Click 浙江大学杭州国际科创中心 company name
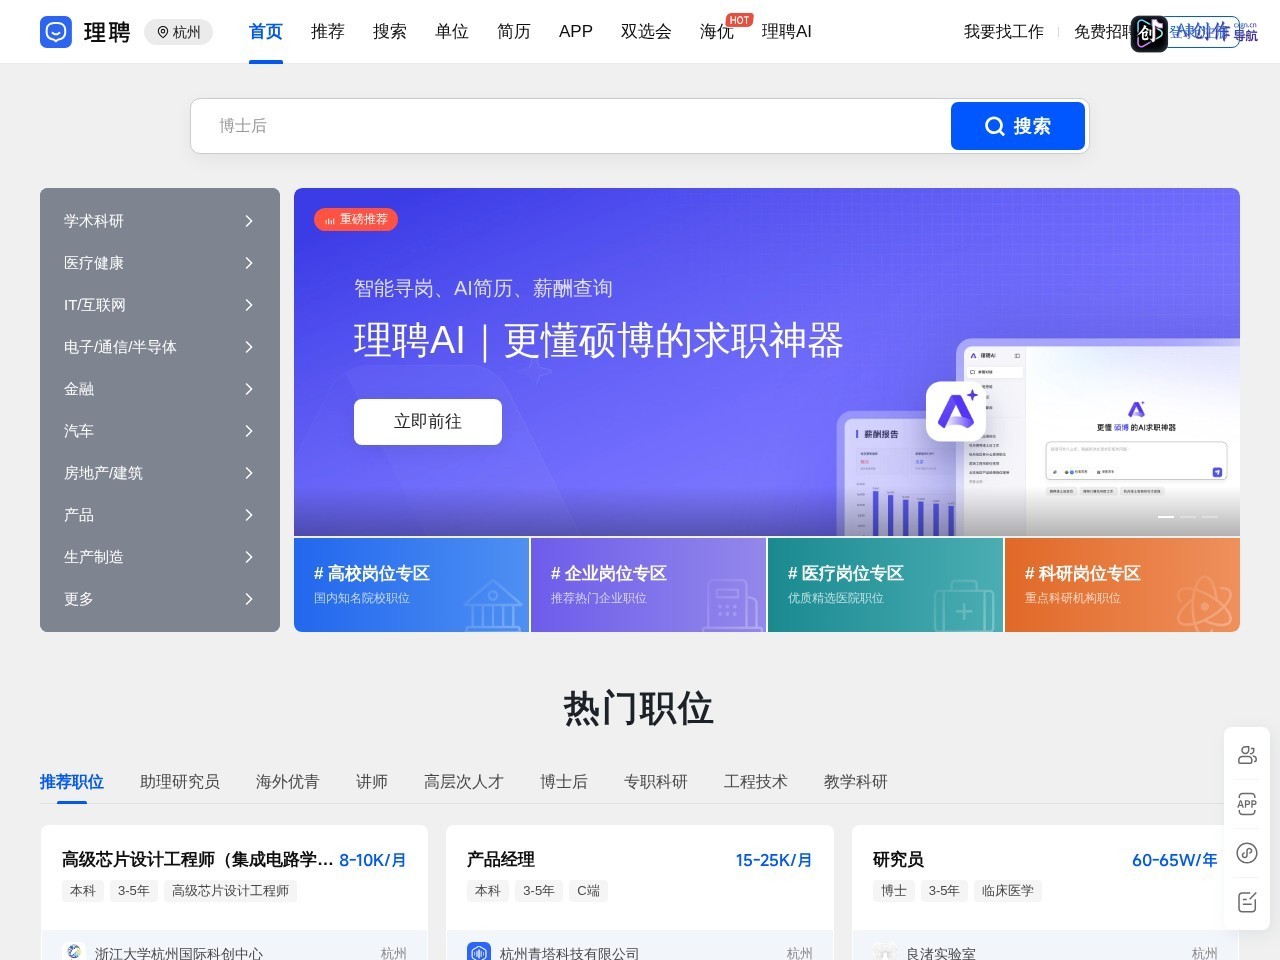Screen dimensions: 1280x960 point(179,953)
